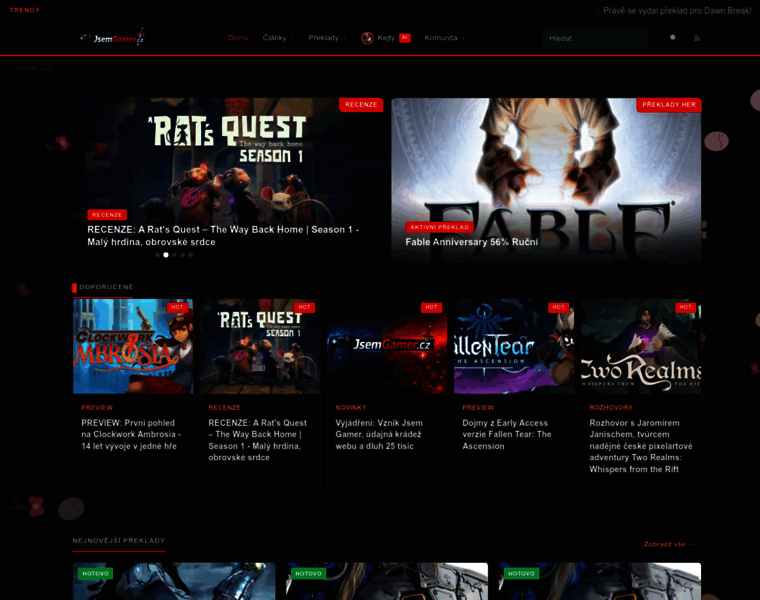
Task: Open first newest translation card image
Action: [x=174, y=581]
